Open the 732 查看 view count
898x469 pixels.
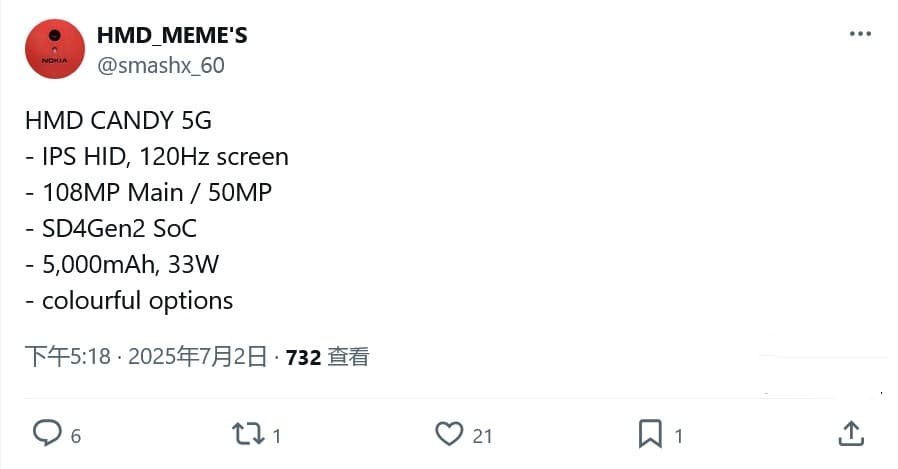(x=328, y=357)
